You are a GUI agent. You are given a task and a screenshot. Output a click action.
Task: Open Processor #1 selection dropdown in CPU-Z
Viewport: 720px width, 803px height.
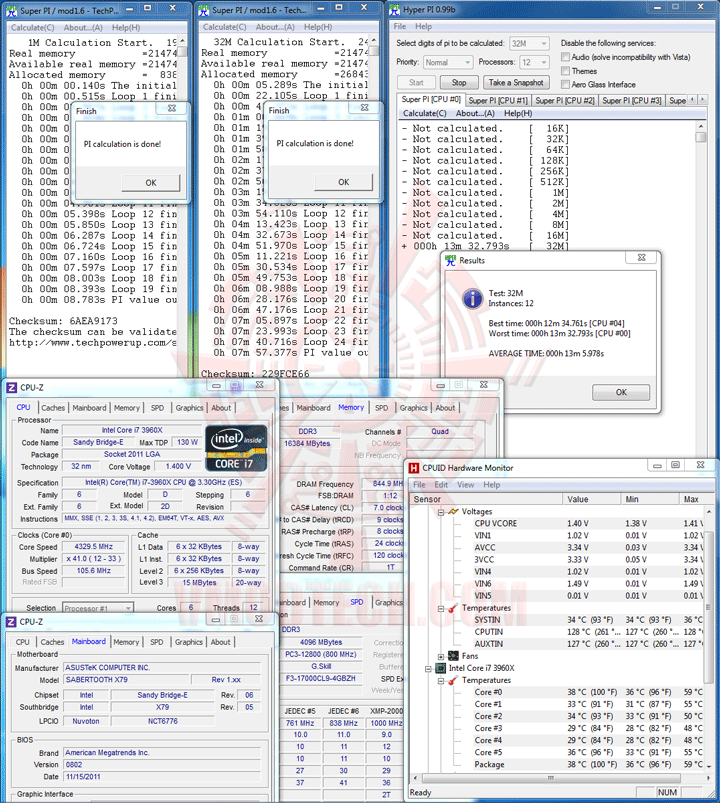97,608
